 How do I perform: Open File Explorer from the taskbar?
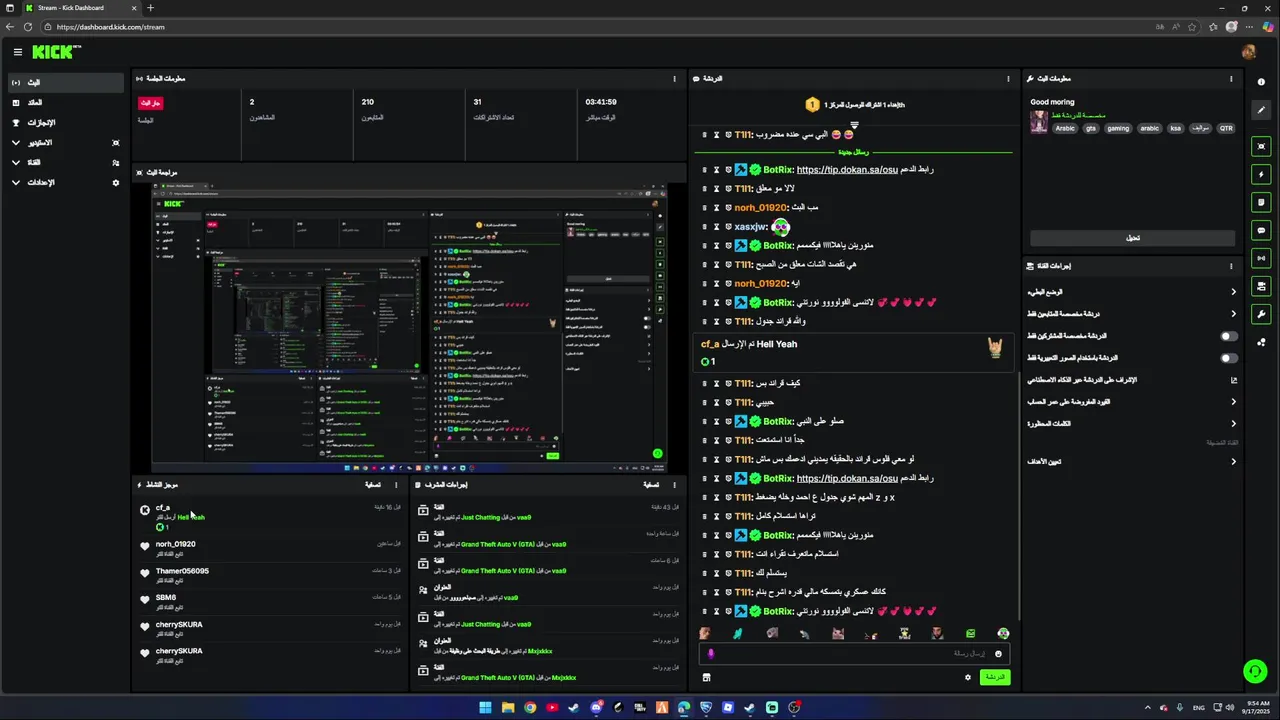pyautogui.click(x=508, y=708)
